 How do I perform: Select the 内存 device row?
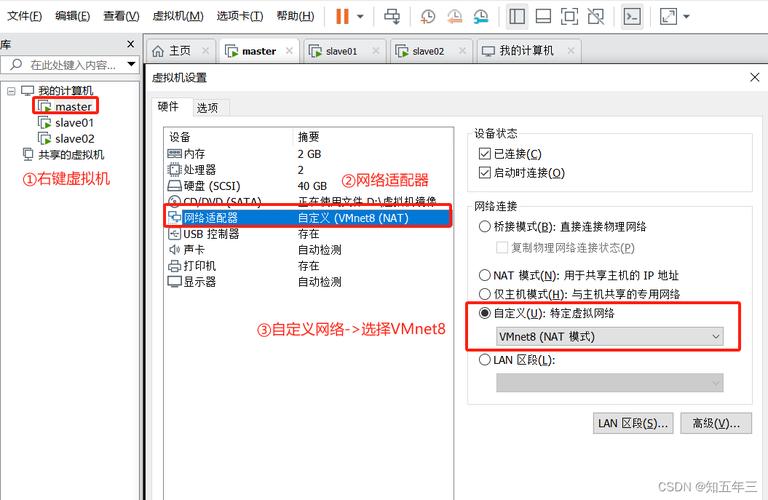click(309, 154)
